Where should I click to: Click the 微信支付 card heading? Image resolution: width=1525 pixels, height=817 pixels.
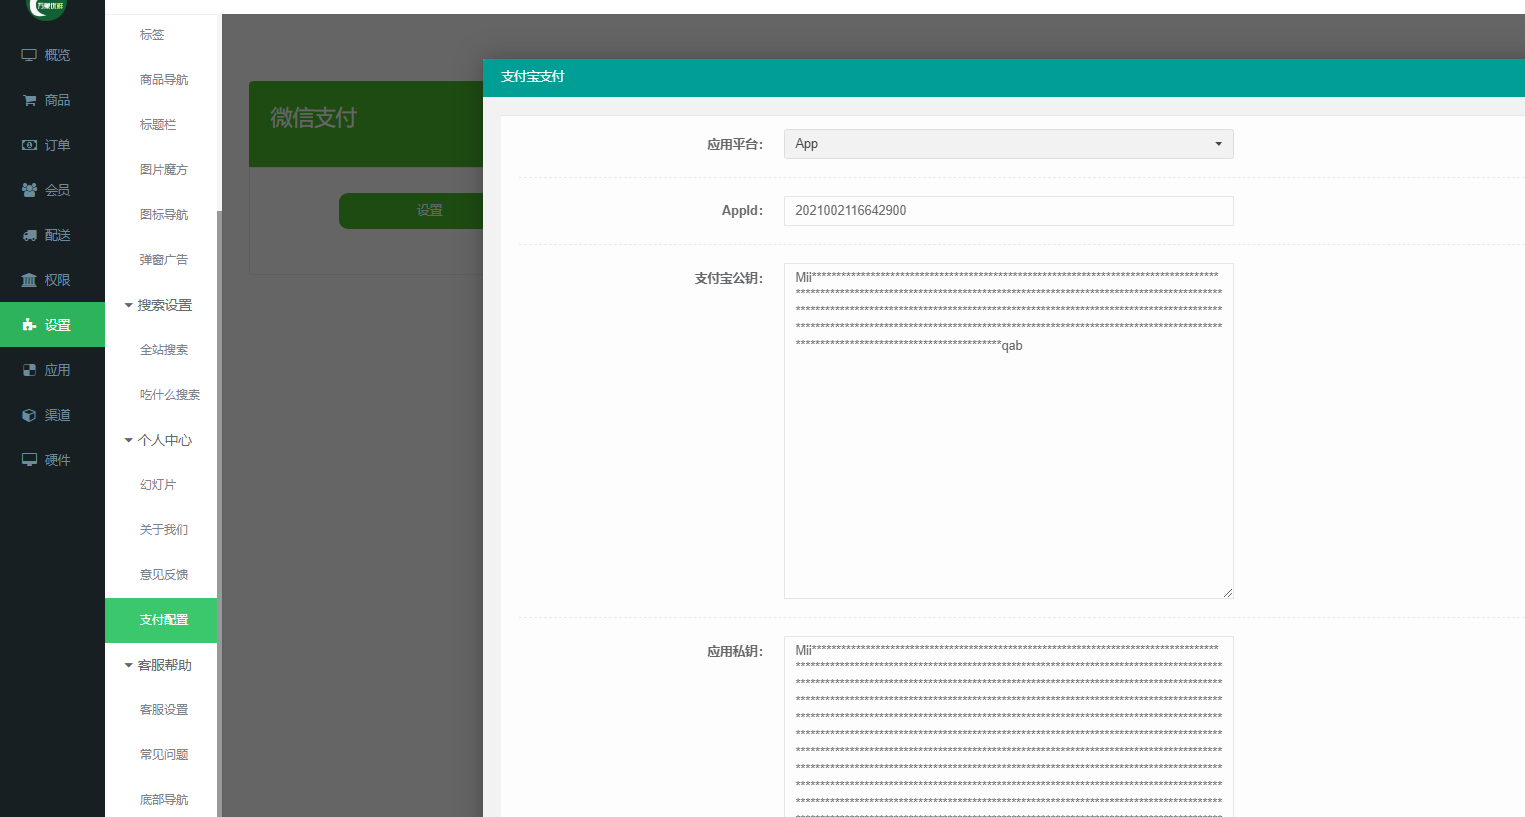pyautogui.click(x=313, y=118)
